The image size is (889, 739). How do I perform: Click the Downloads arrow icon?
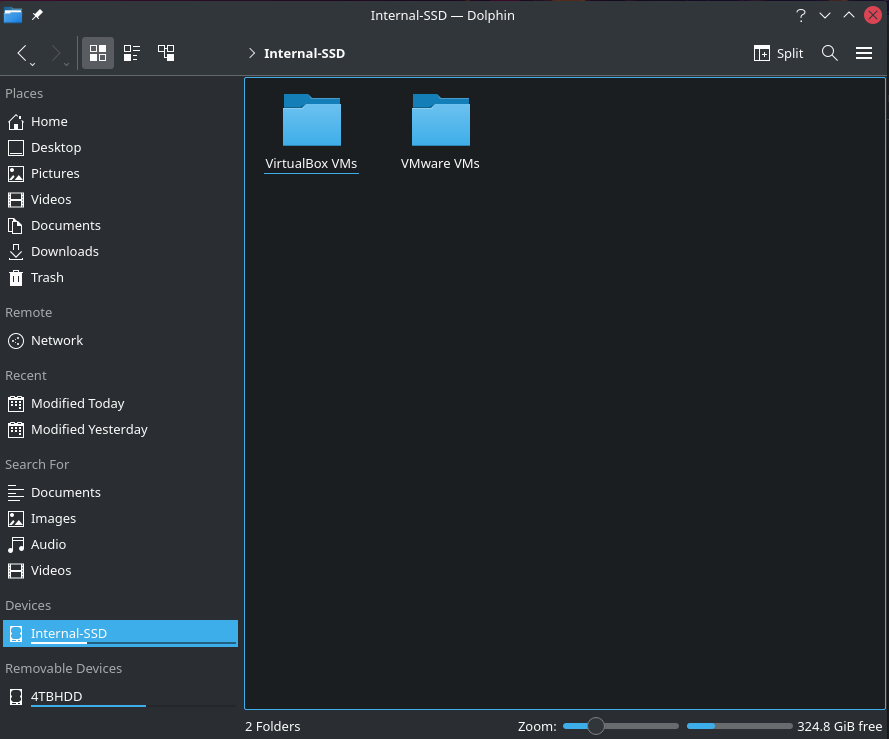16,252
